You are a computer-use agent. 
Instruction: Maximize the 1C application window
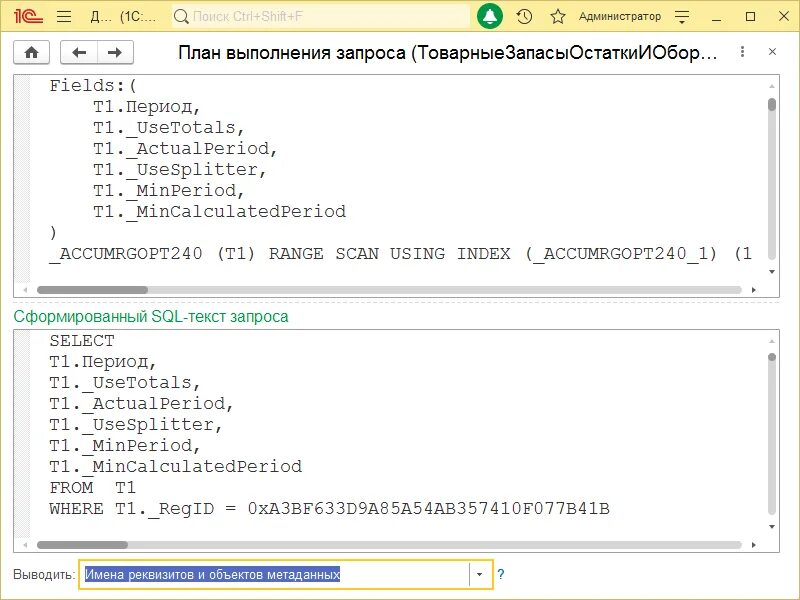[x=751, y=16]
